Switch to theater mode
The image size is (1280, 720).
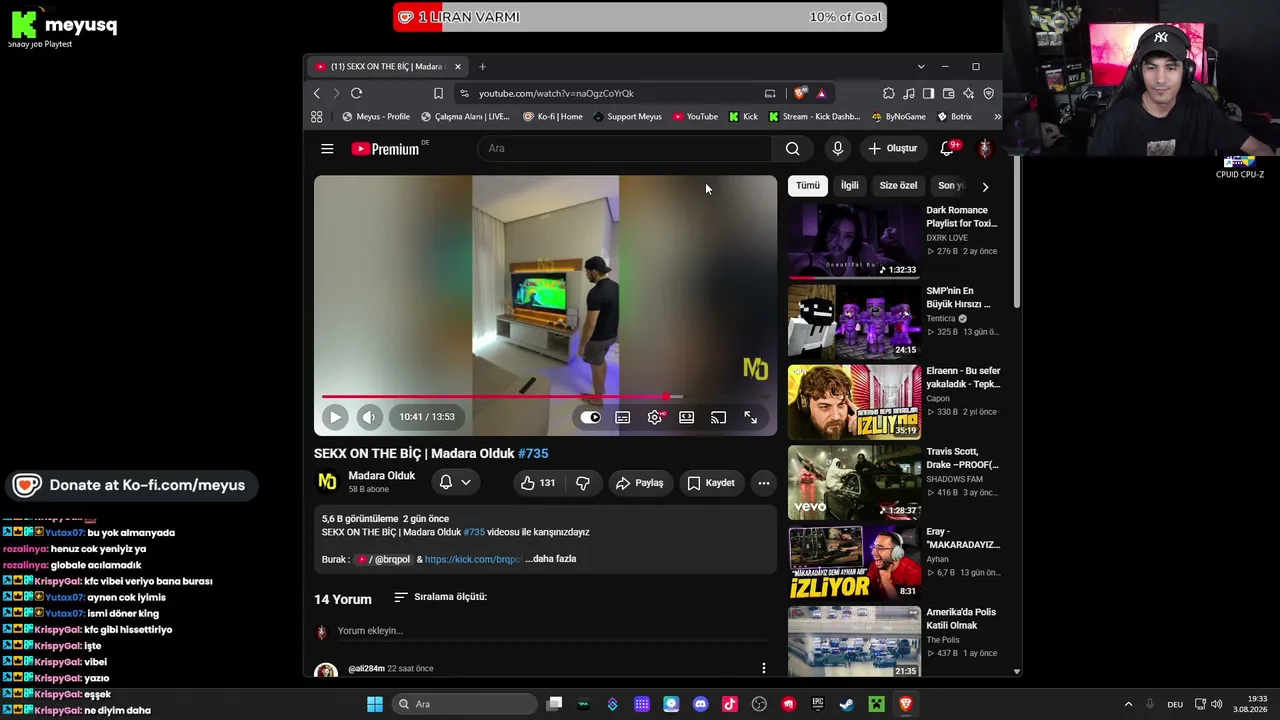(x=687, y=417)
